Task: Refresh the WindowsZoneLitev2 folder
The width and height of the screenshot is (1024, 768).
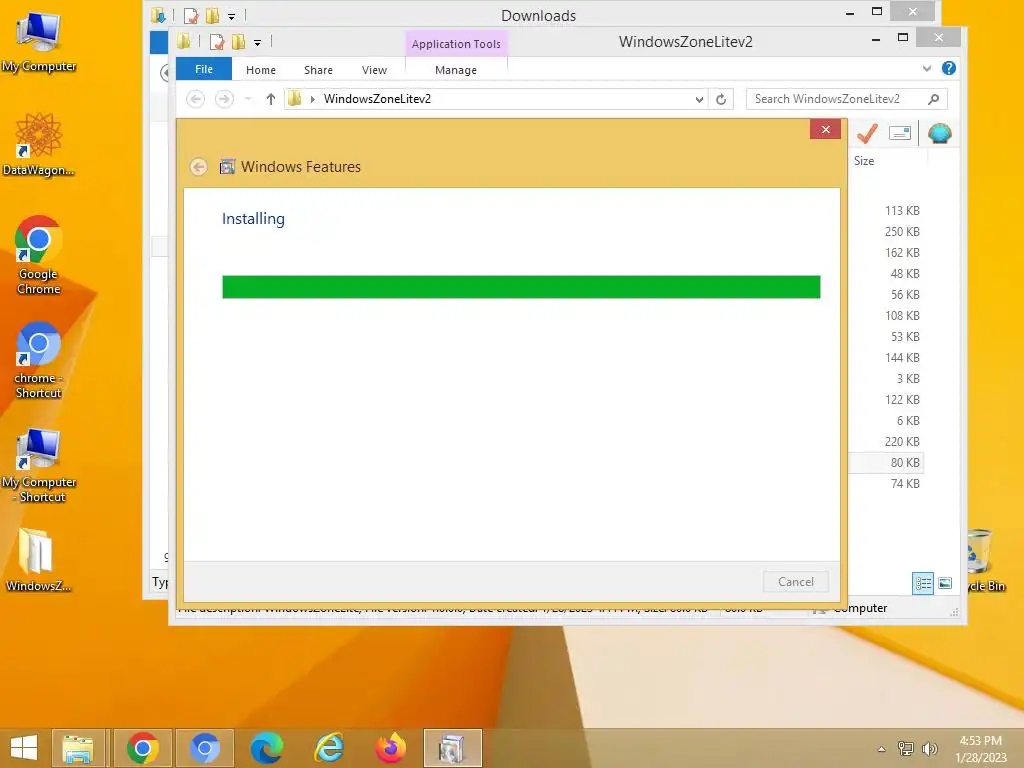Action: [x=721, y=99]
